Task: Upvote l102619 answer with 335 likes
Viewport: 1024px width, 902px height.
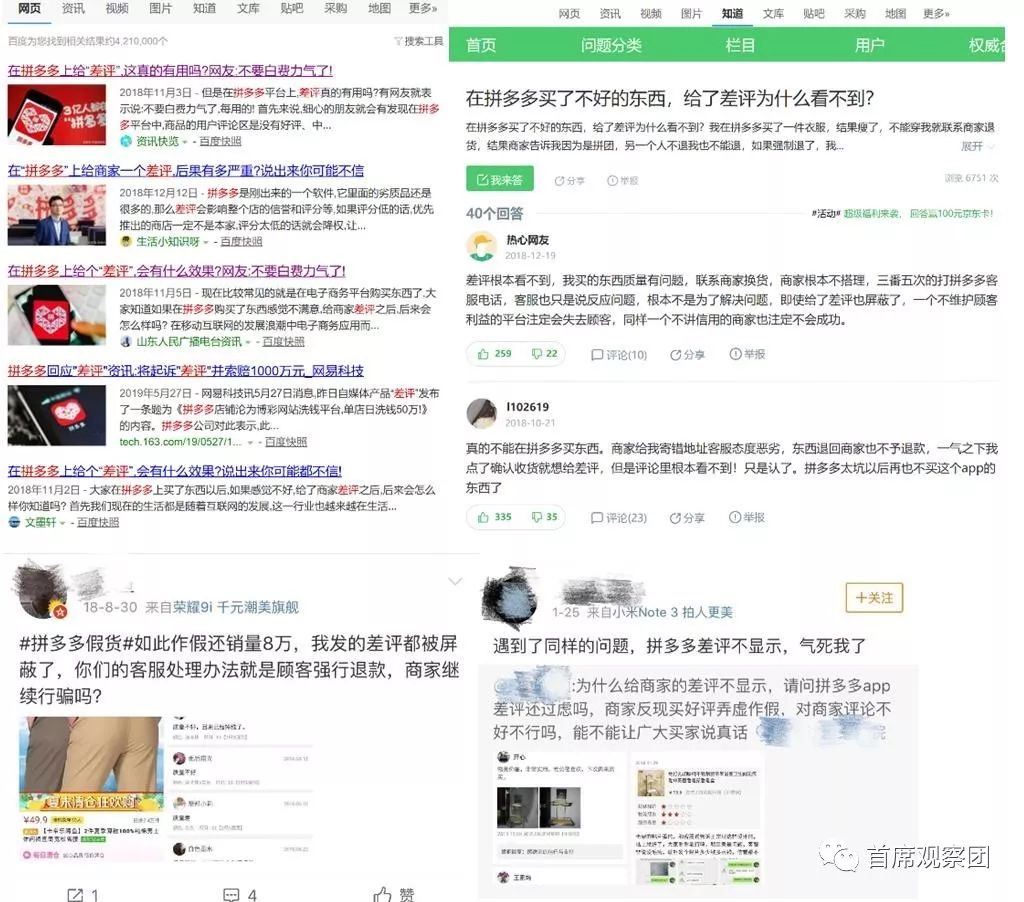Action: [494, 517]
